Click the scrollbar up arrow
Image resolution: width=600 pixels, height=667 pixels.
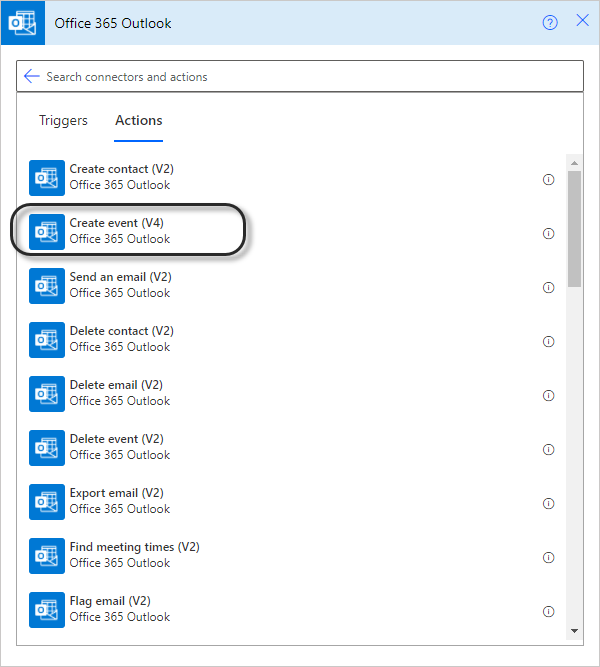pyautogui.click(x=574, y=163)
